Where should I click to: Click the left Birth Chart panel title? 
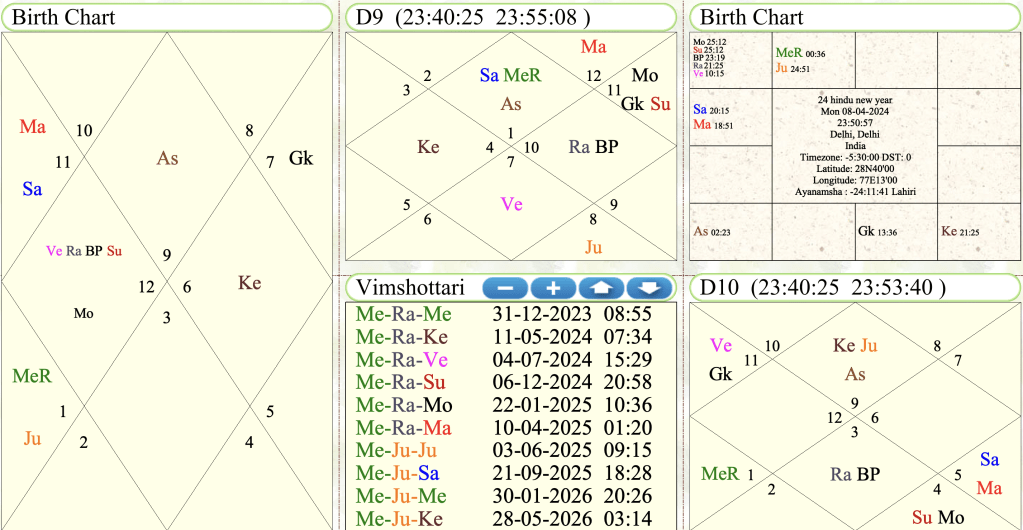click(x=64, y=17)
